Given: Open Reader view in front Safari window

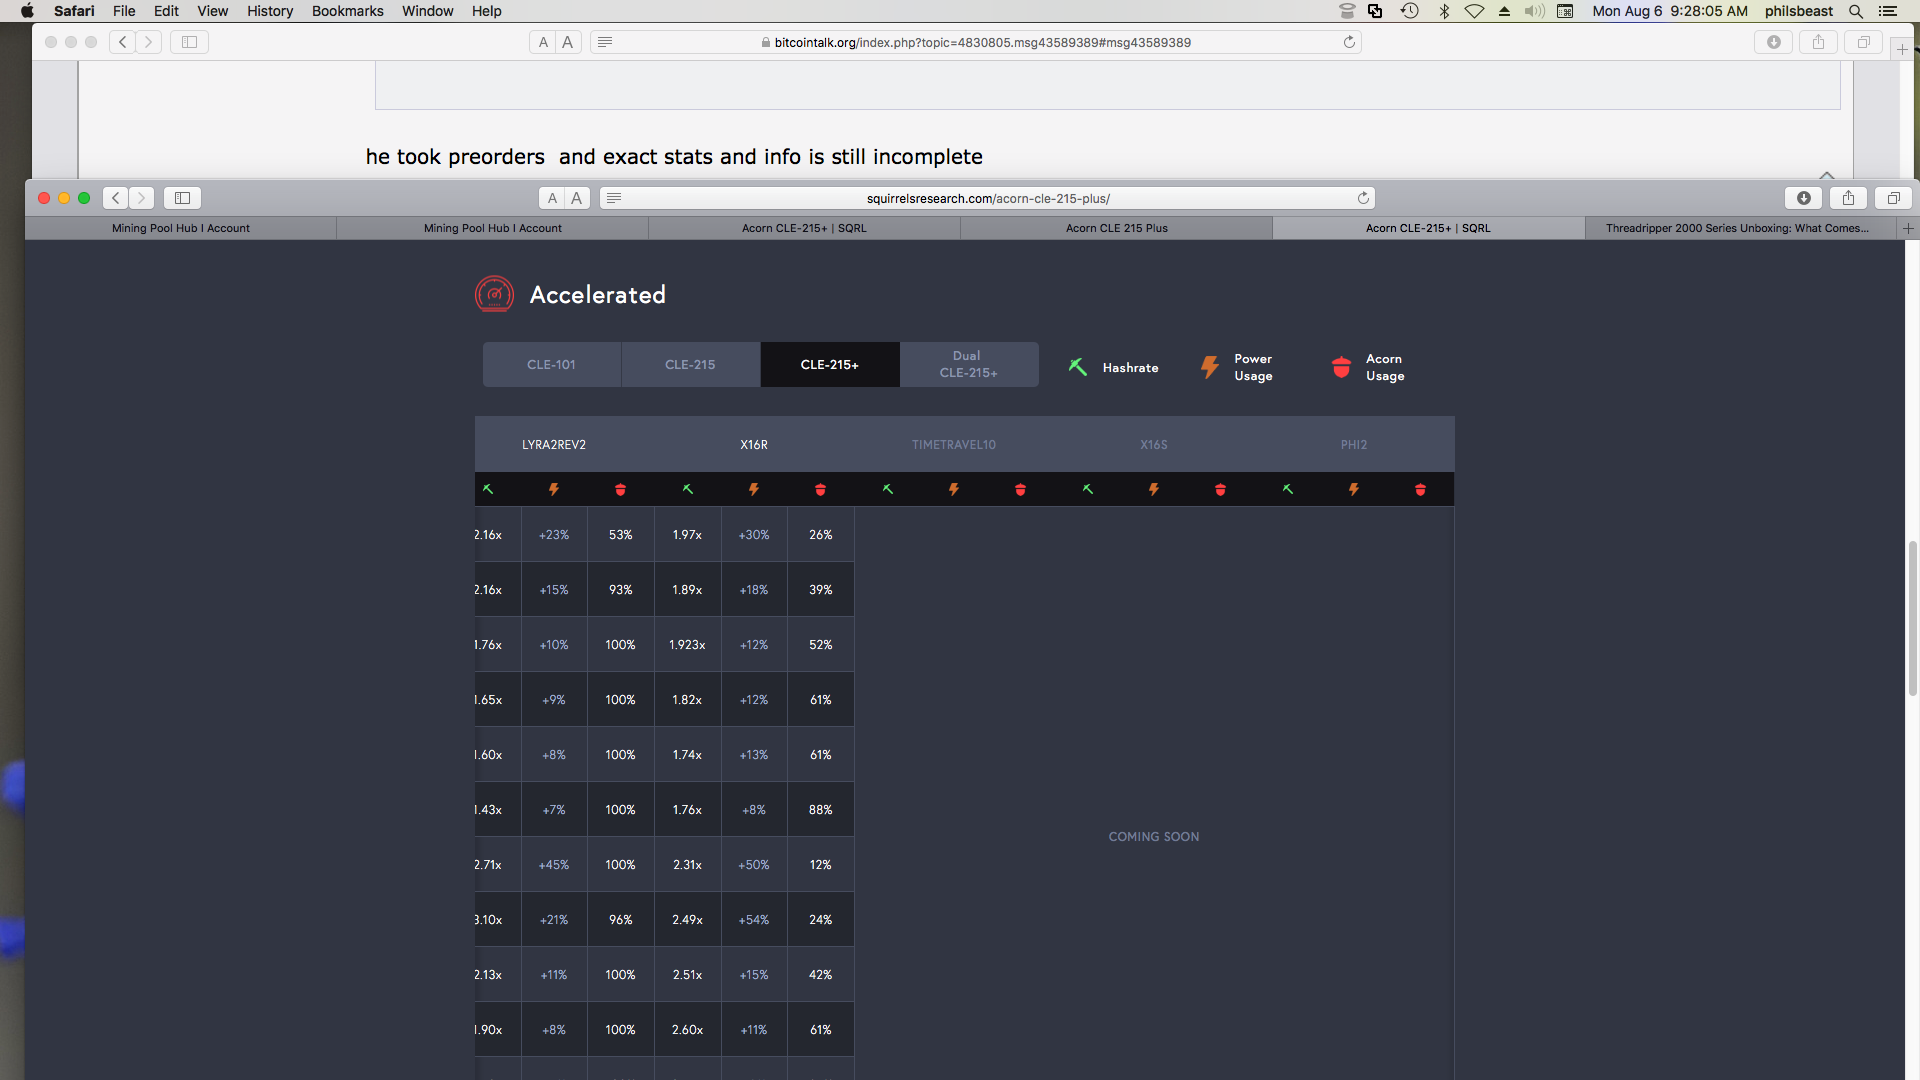Looking at the screenshot, I should (614, 198).
